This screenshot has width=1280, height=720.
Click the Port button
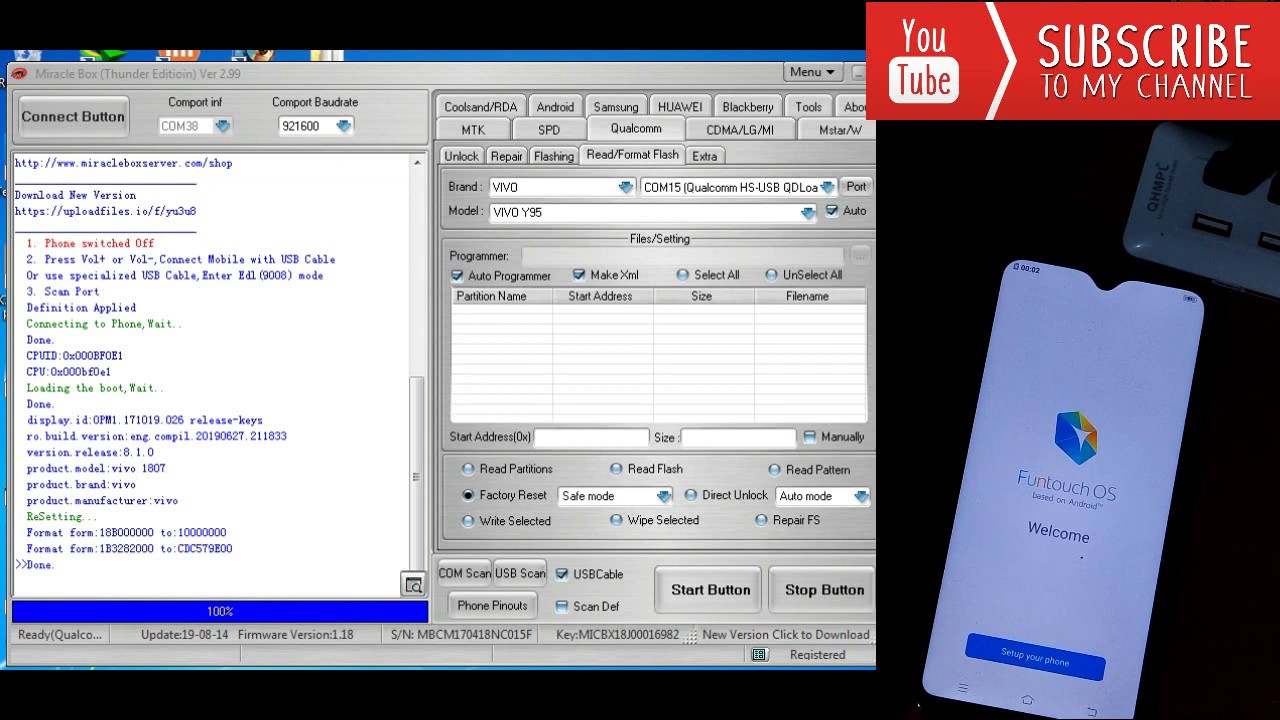856,187
